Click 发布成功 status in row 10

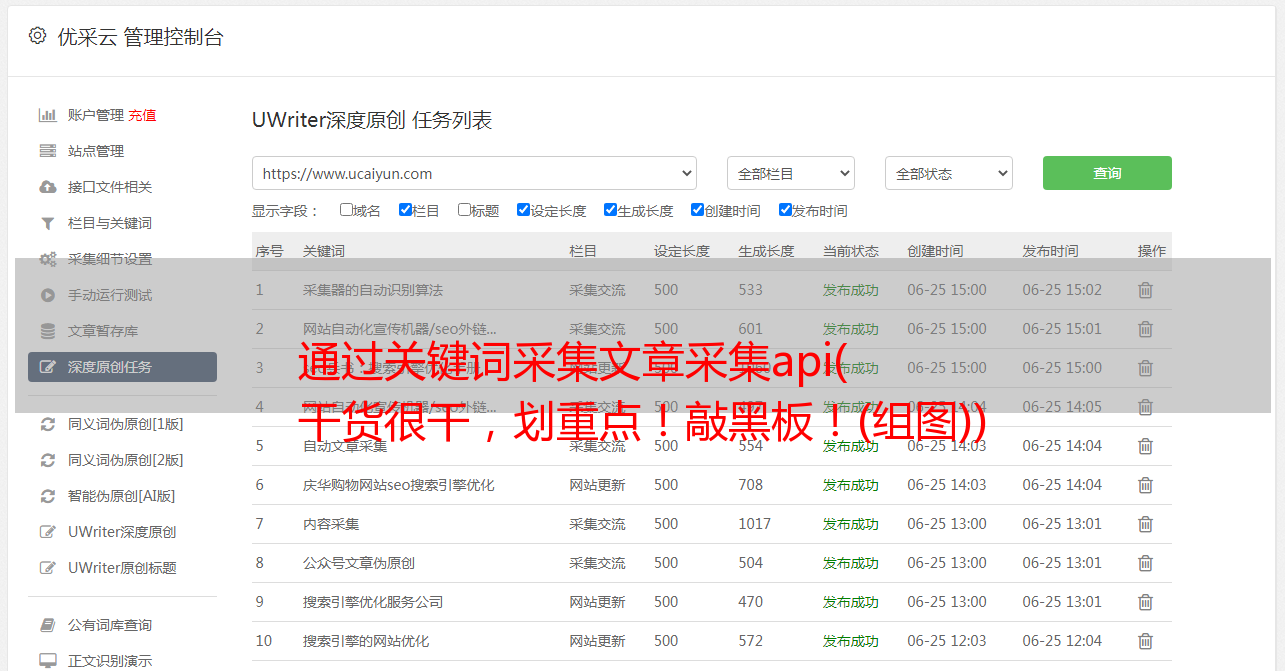(x=851, y=641)
